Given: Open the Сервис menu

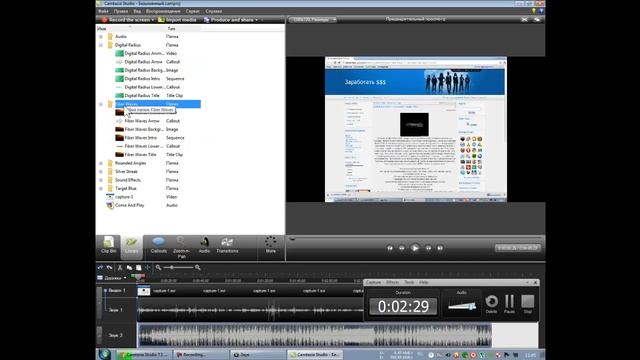Looking at the screenshot, I should 193,11.
